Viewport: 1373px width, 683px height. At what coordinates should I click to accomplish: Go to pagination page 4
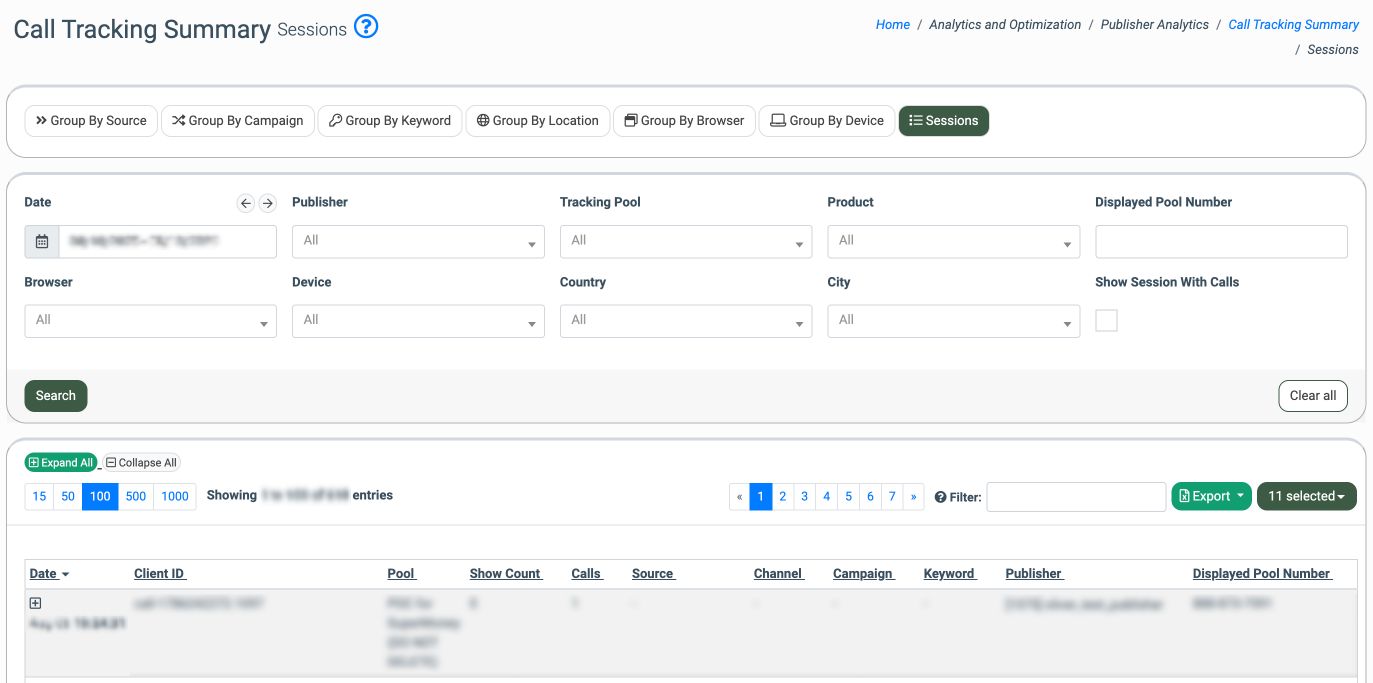pos(827,496)
